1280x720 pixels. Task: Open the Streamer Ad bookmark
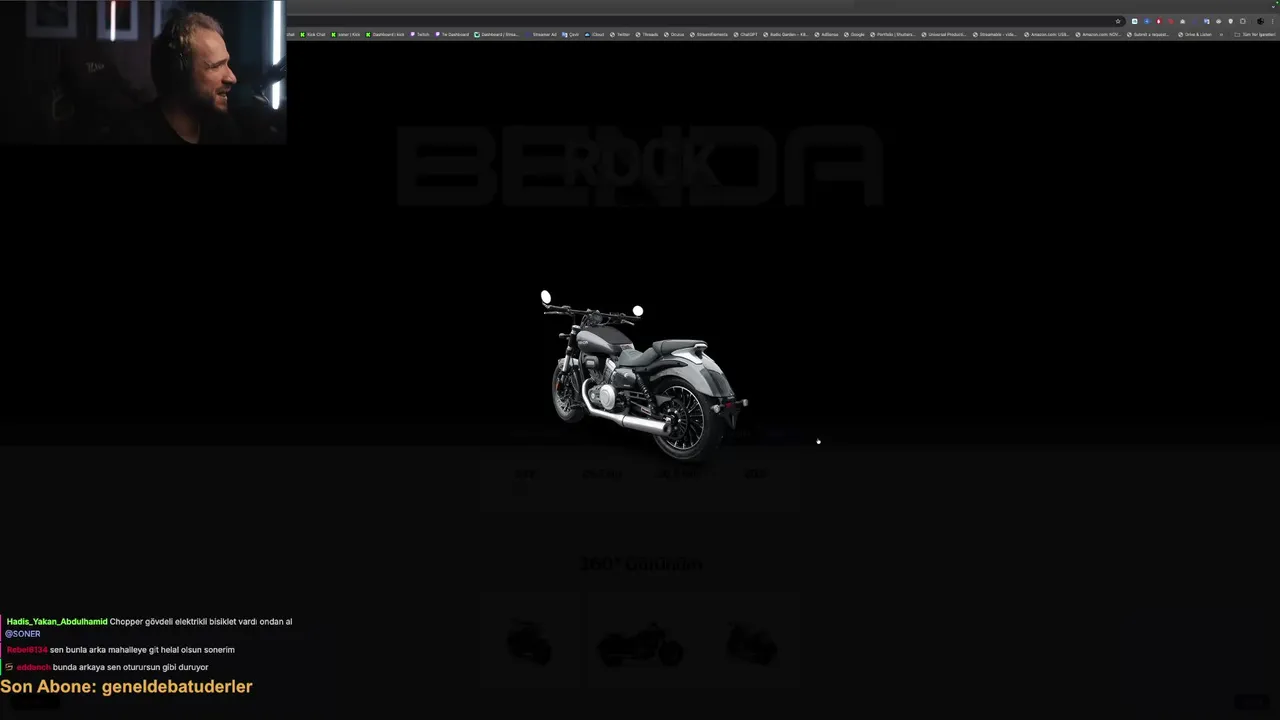(541, 34)
